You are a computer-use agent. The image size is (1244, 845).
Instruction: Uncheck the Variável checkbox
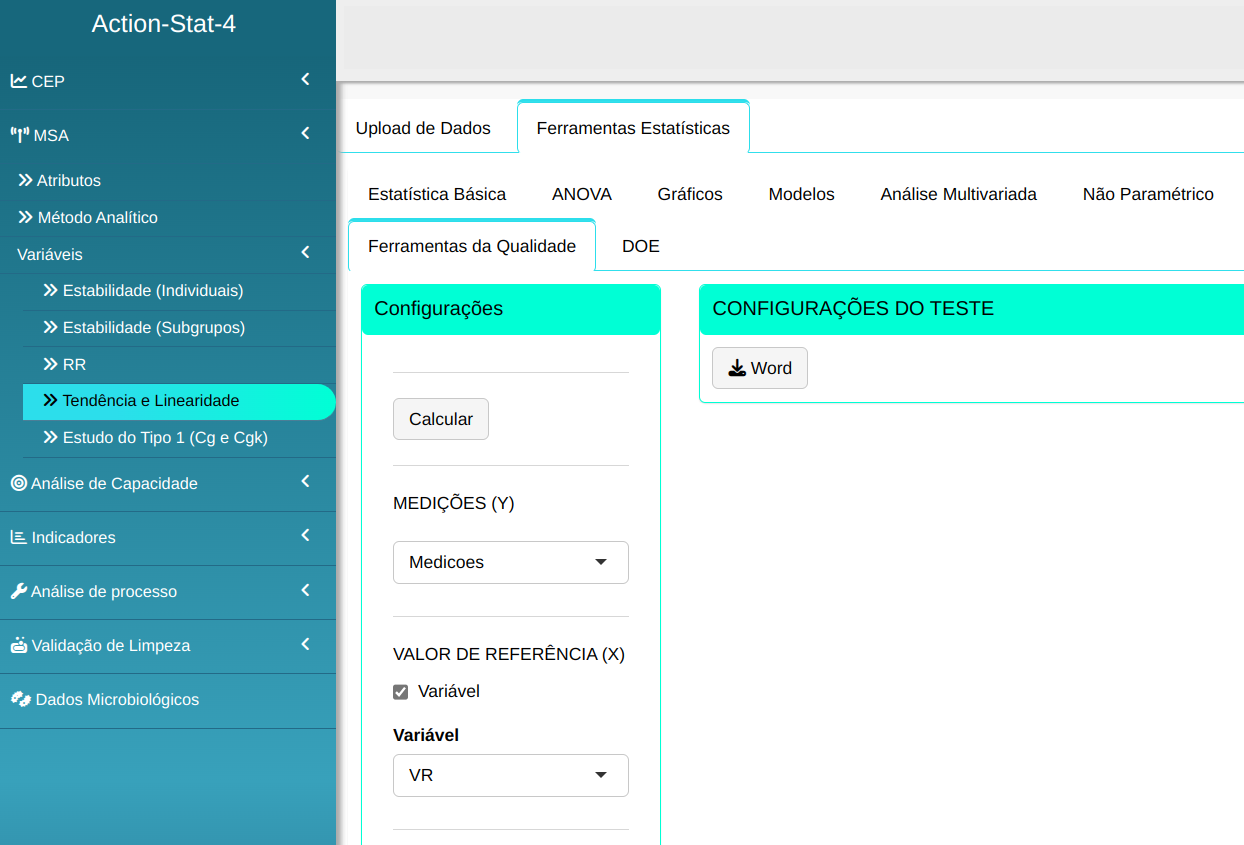pyautogui.click(x=401, y=692)
